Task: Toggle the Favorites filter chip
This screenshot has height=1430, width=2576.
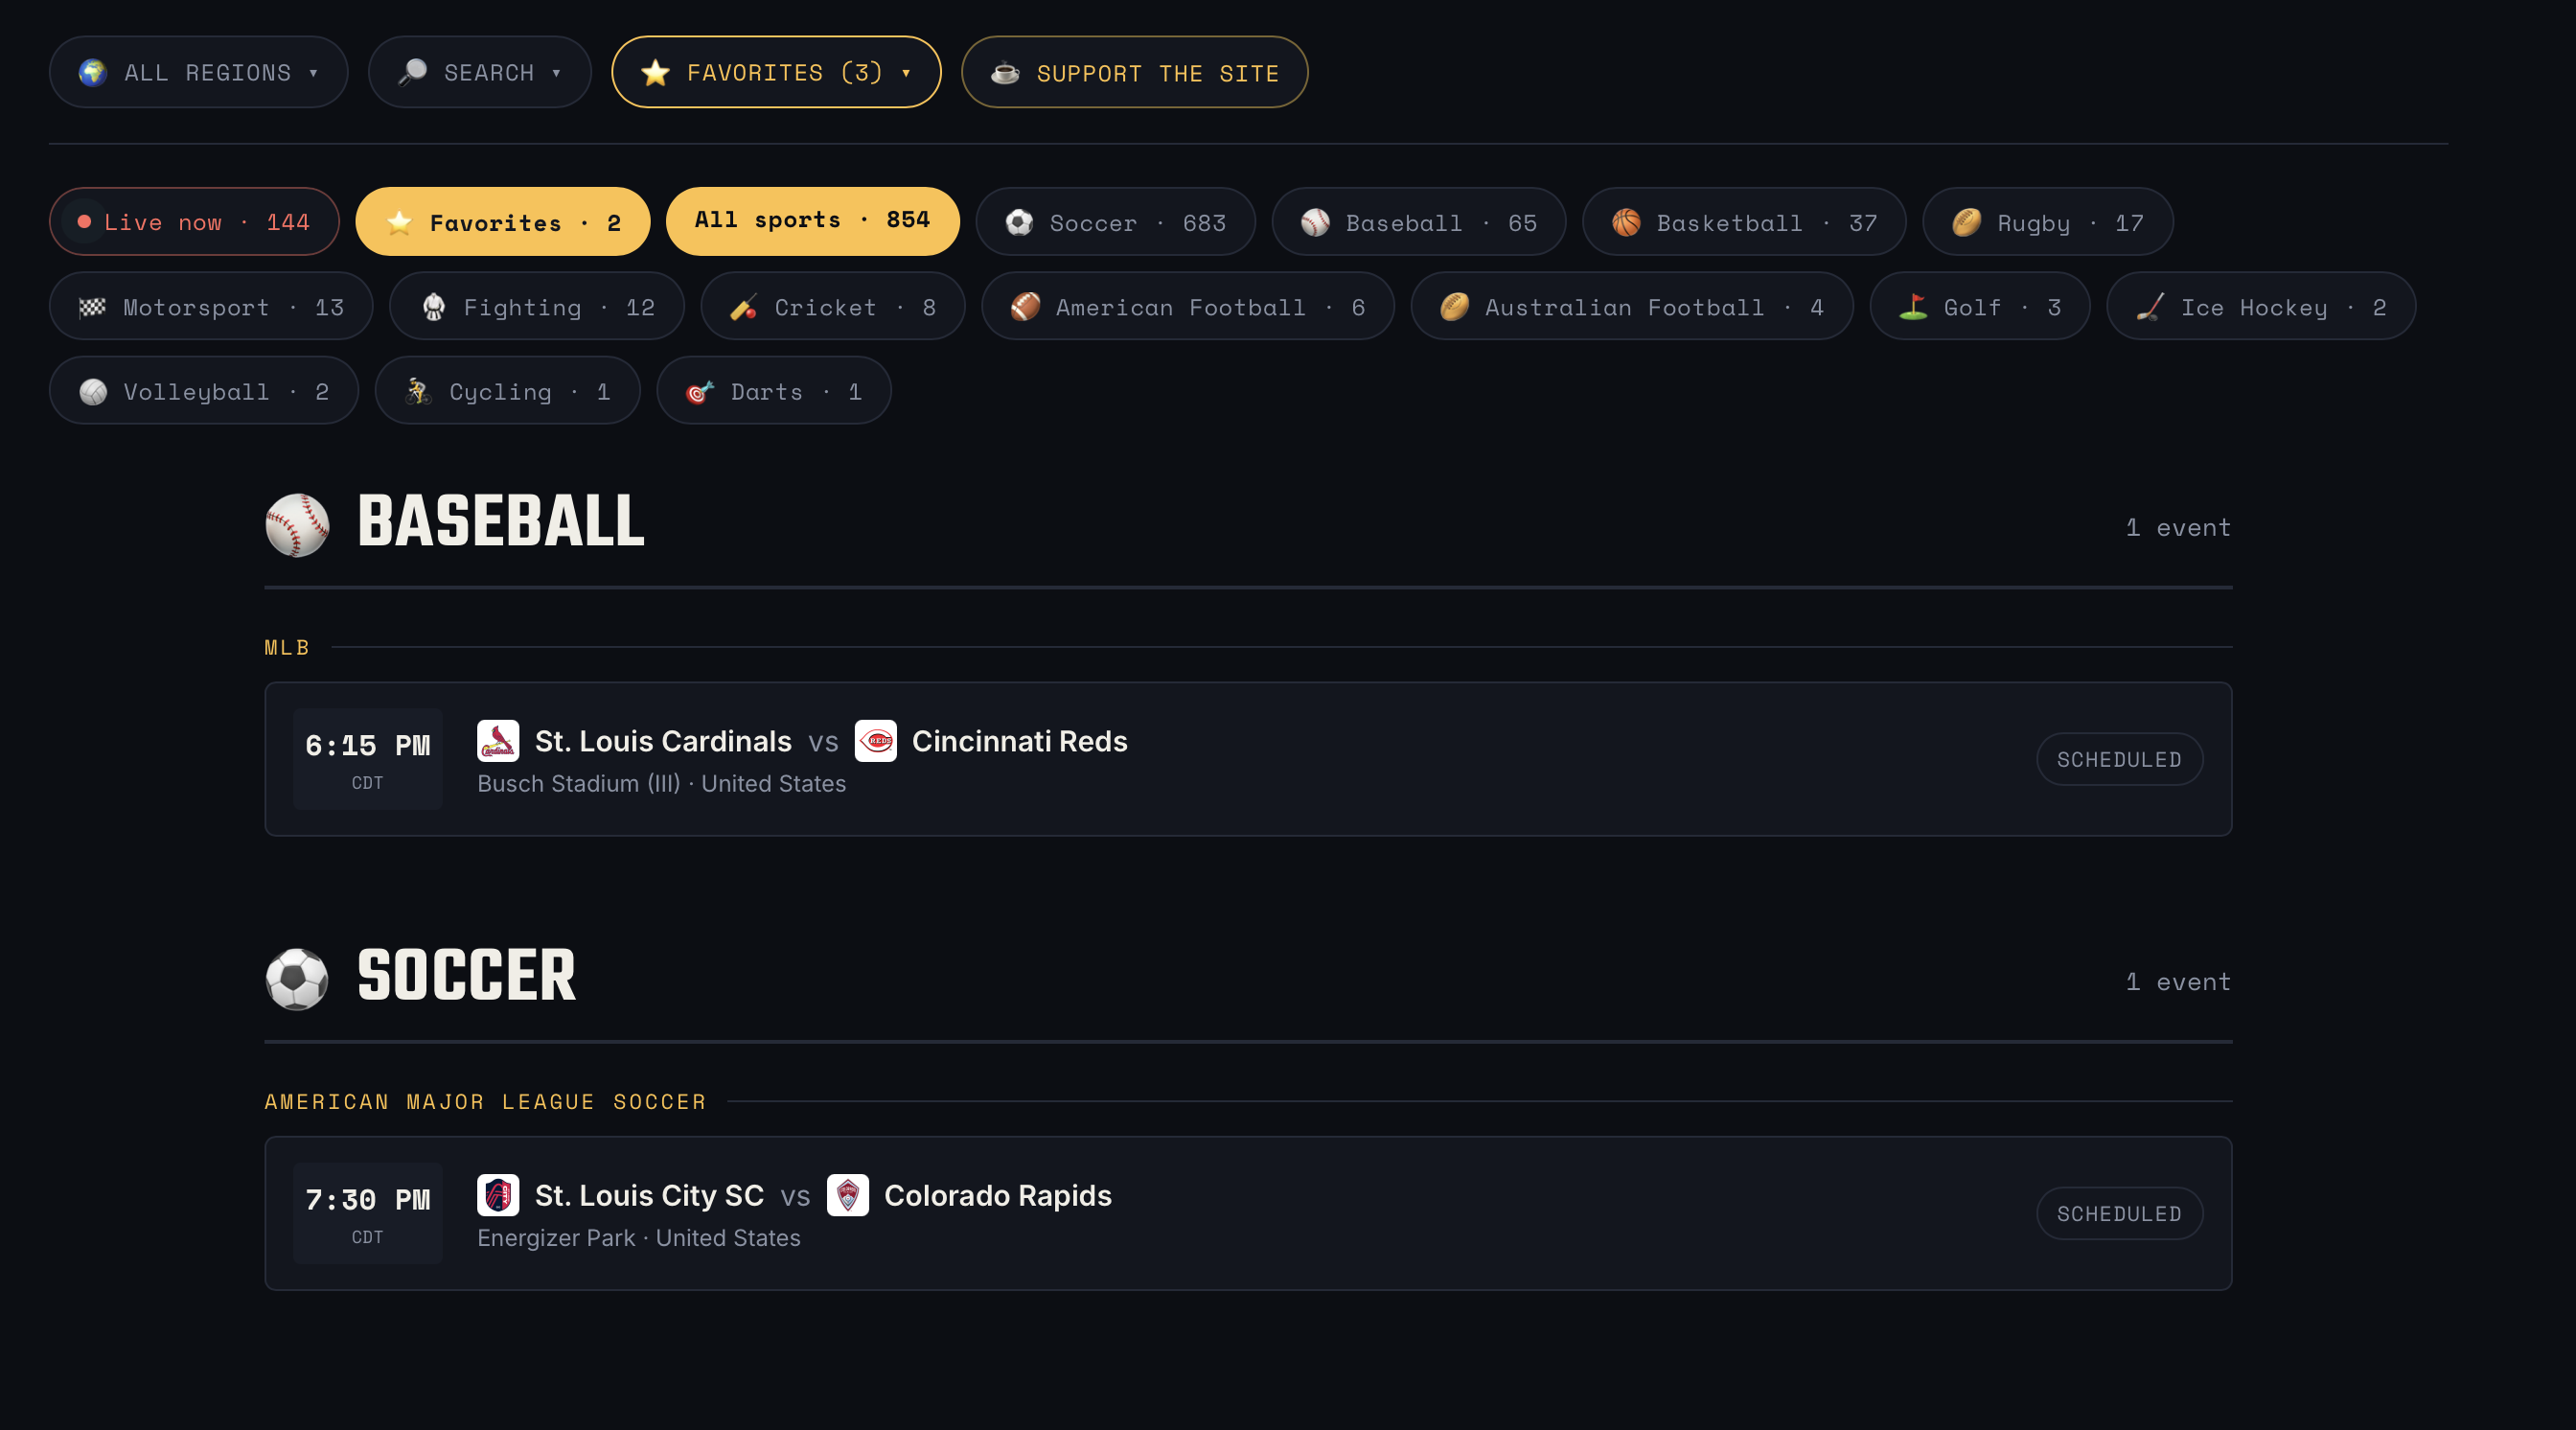Action: [503, 222]
